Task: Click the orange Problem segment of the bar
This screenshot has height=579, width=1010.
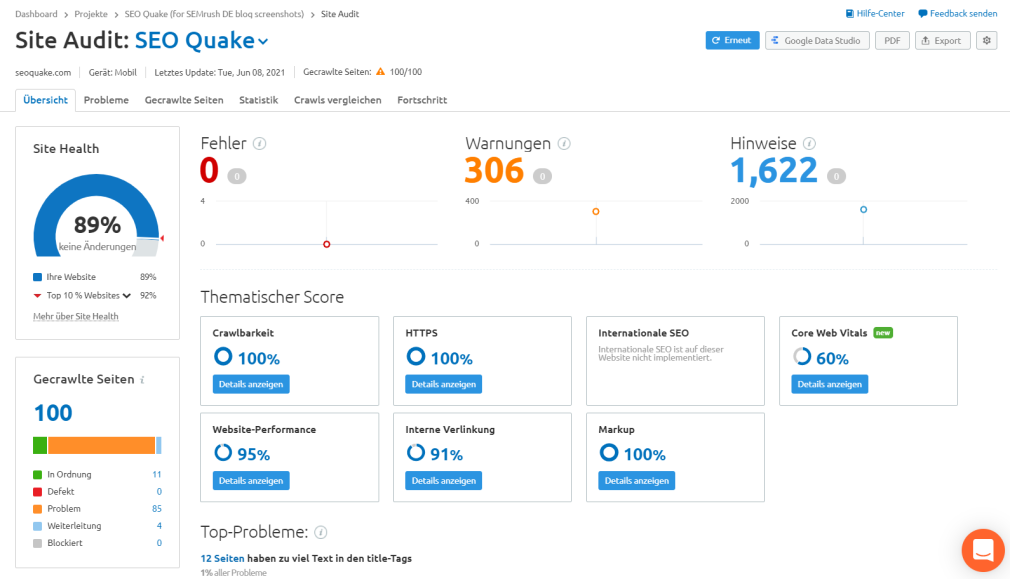Action: point(101,446)
